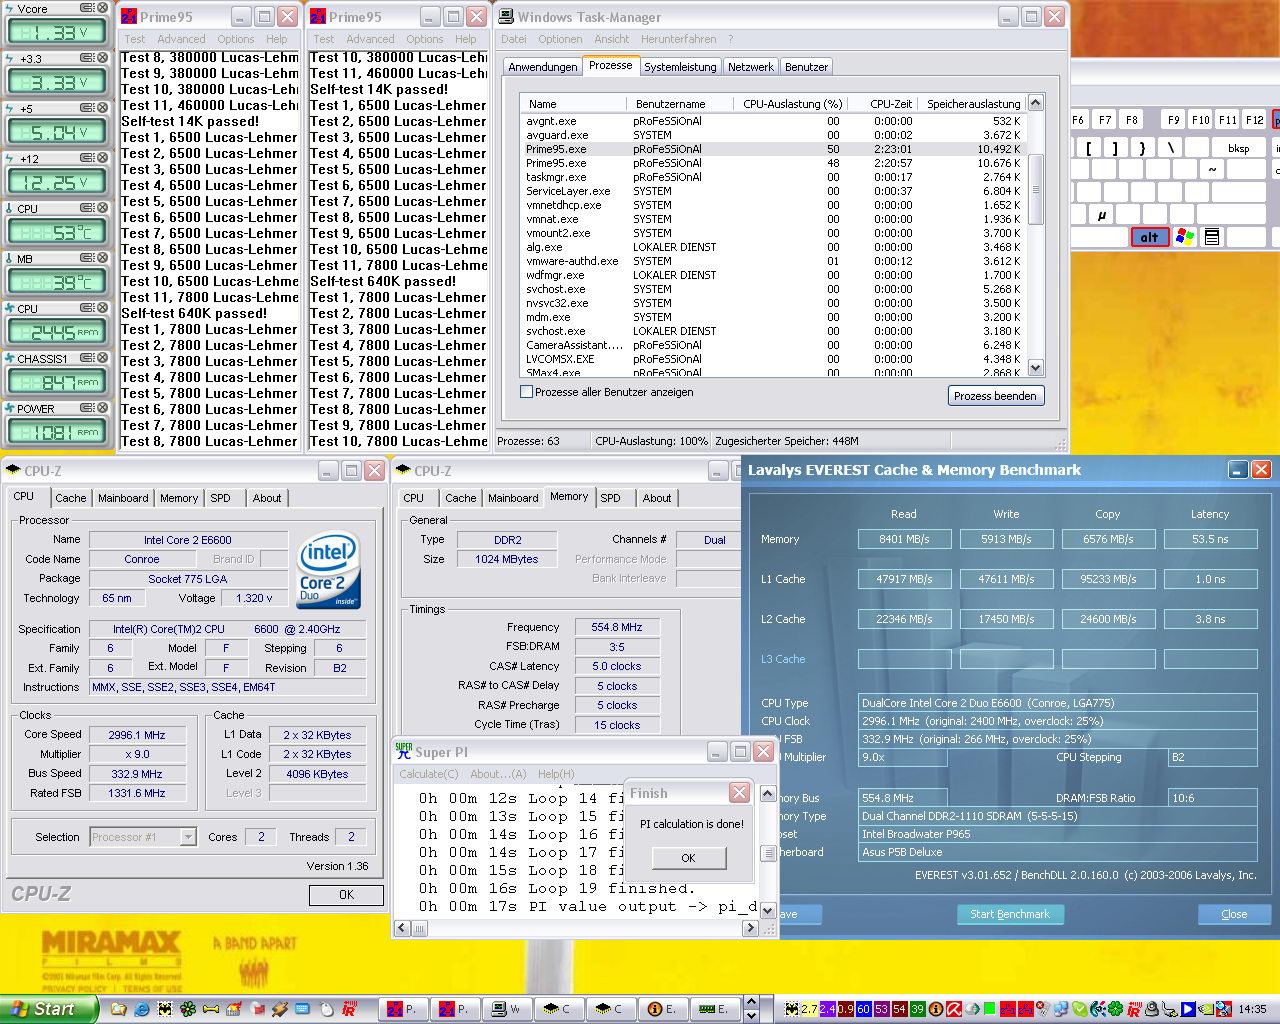Click the 14:35 clock in system tray

(x=1252, y=1009)
